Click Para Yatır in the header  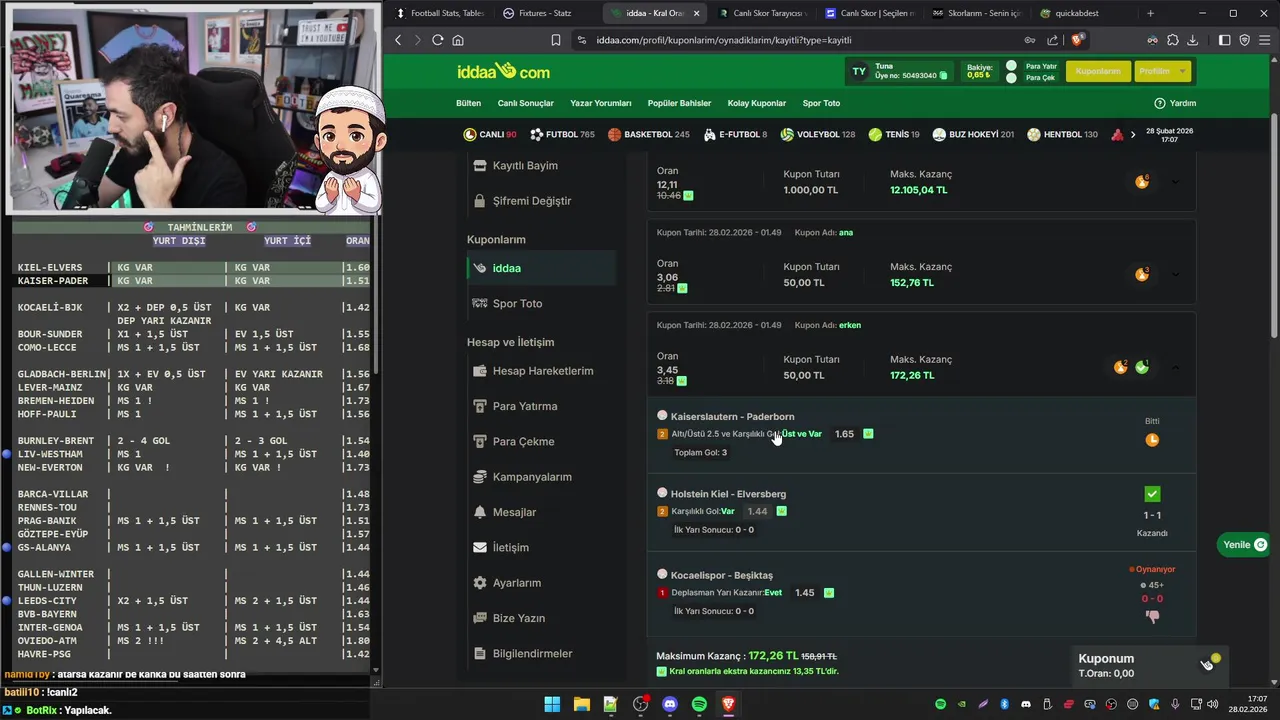pyautogui.click(x=1041, y=66)
